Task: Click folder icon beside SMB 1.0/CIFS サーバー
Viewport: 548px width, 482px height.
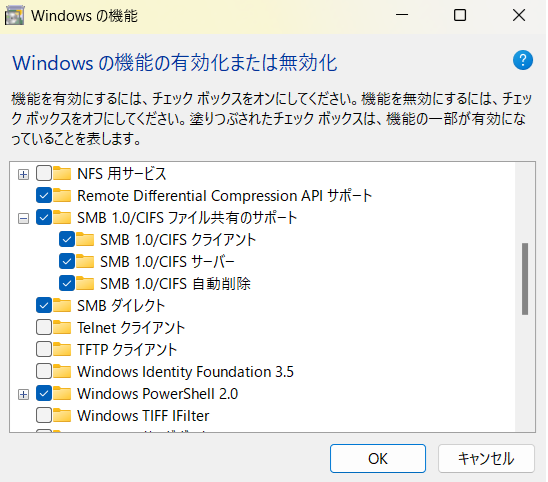Action: [x=85, y=261]
